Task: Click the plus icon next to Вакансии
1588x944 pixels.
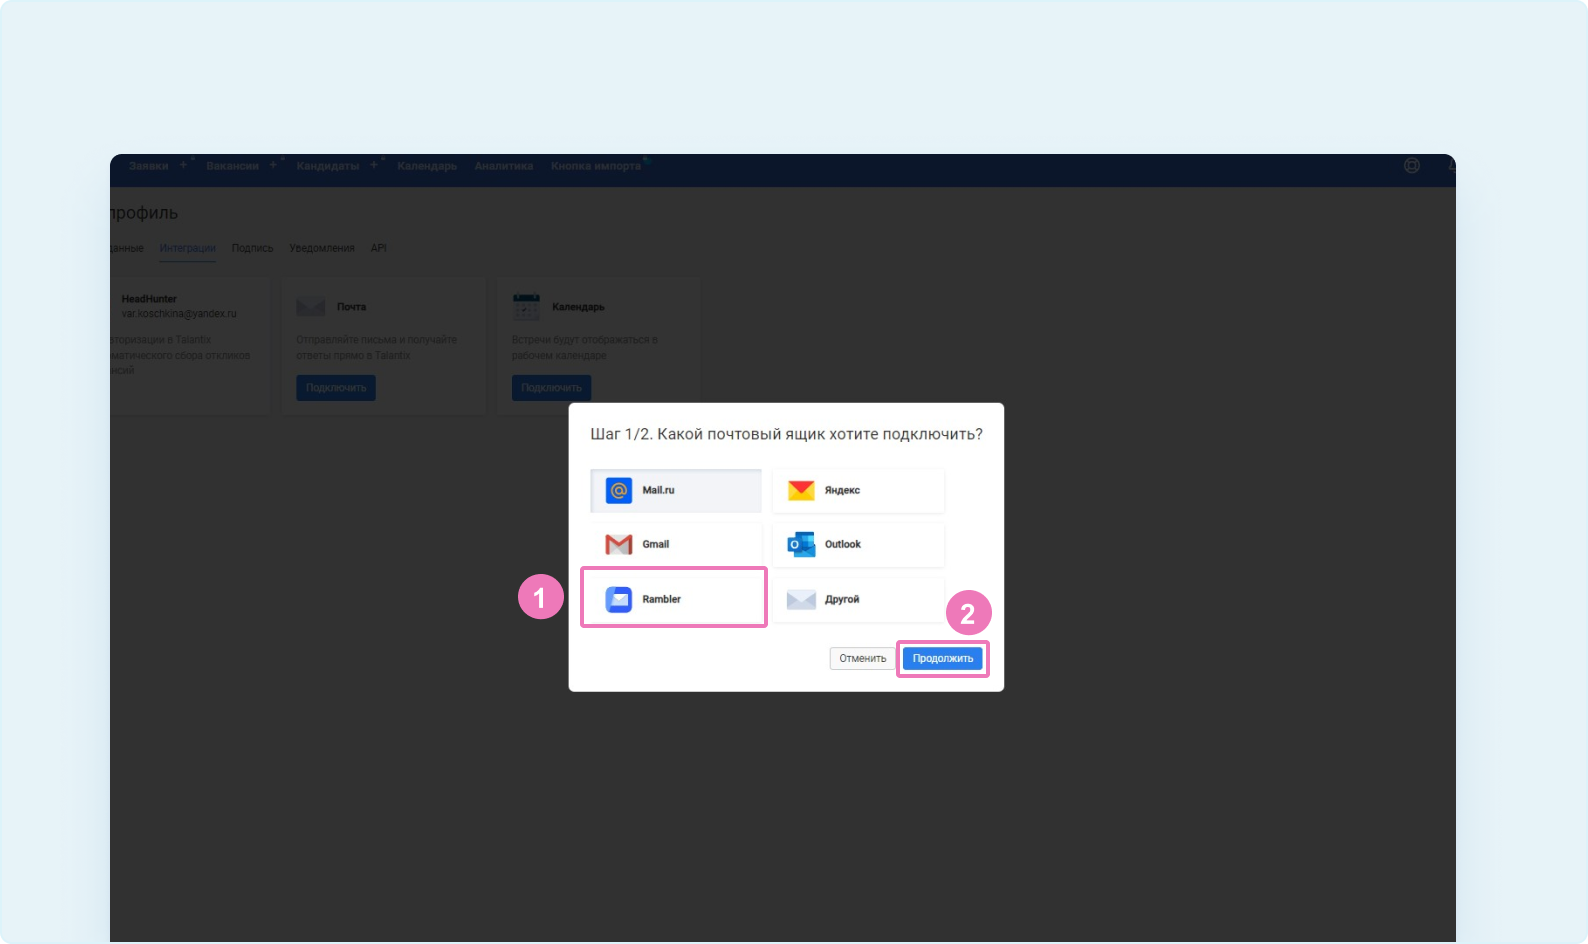Action: (x=273, y=164)
